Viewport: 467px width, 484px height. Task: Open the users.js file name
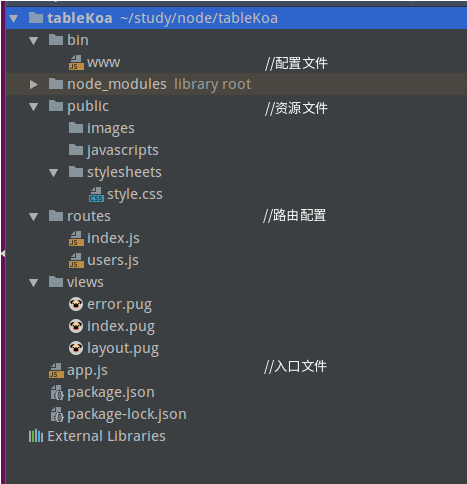click(113, 261)
